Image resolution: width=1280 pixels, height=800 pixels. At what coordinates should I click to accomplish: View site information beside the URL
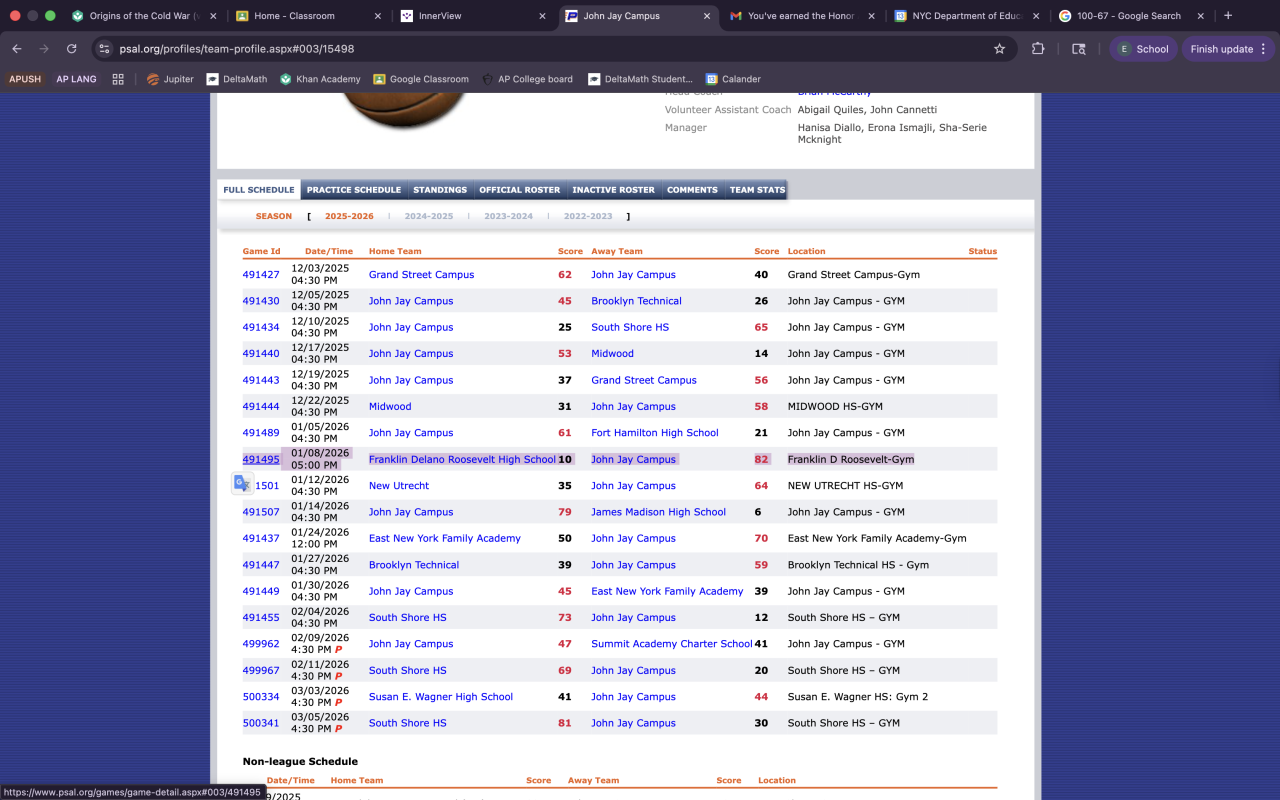point(104,49)
